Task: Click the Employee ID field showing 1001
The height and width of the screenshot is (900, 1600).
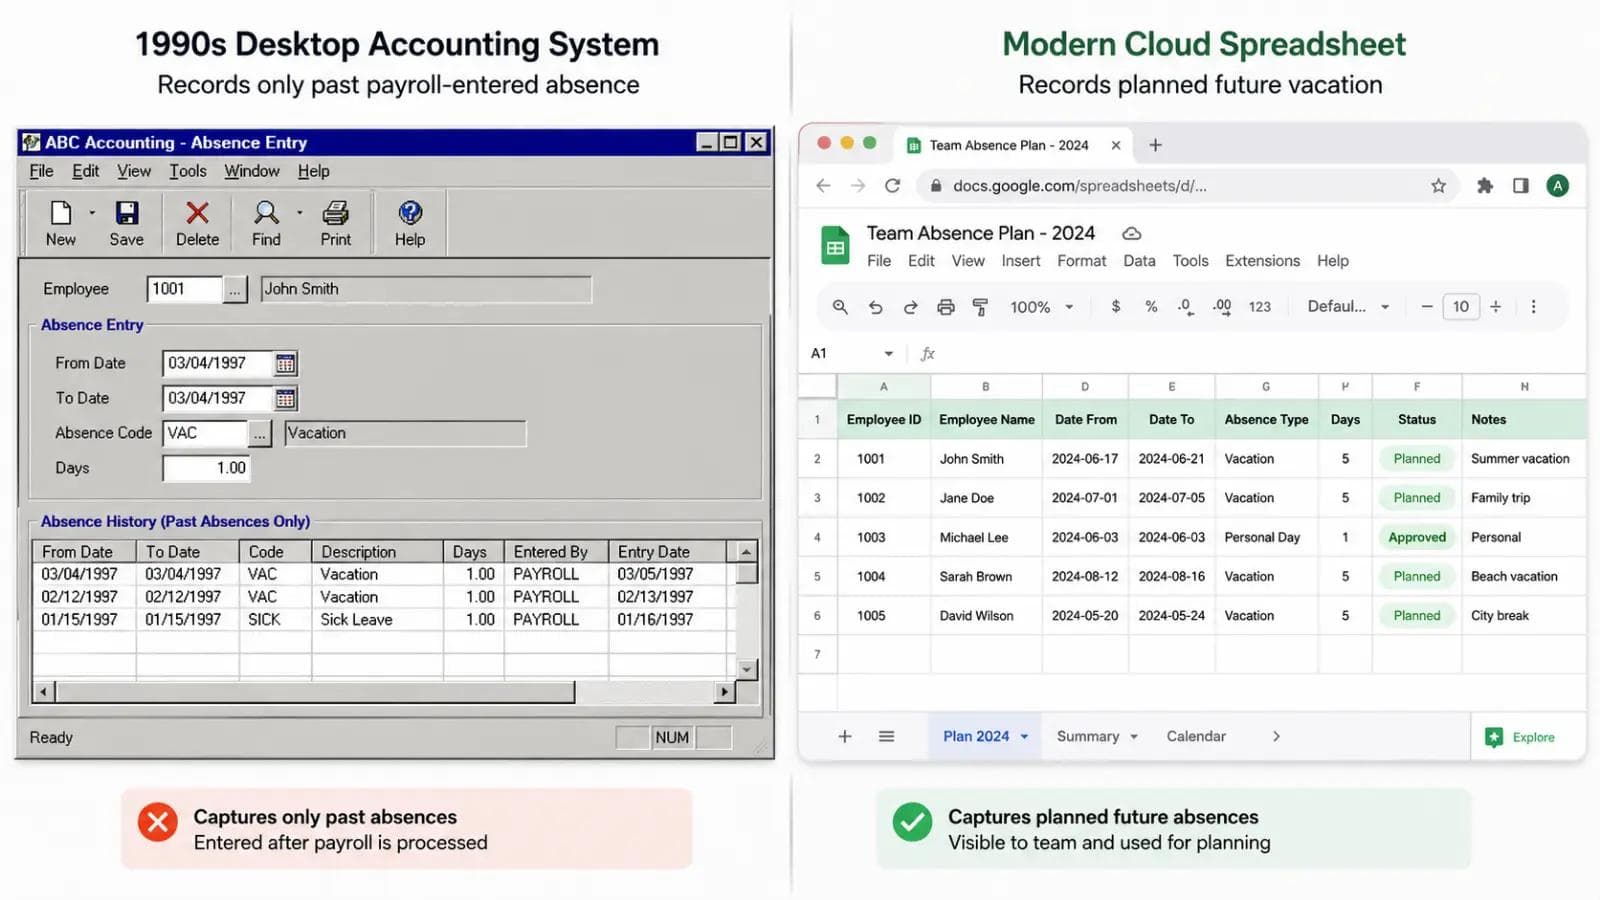Action: click(184, 289)
